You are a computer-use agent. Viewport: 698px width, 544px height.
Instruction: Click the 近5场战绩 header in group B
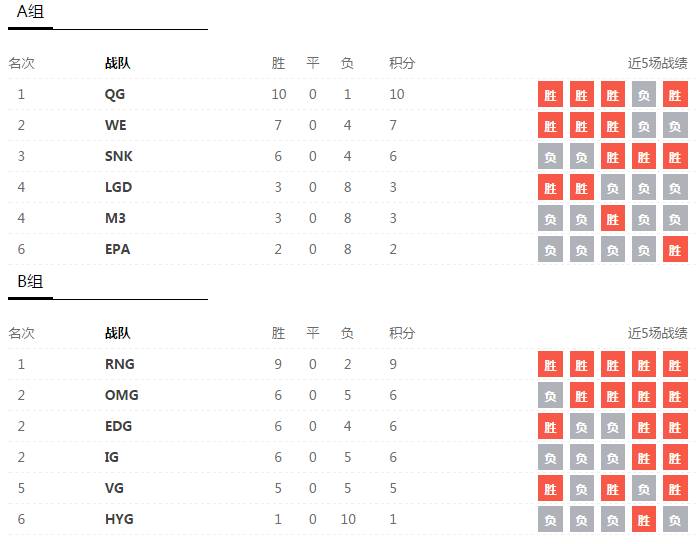pos(657,333)
